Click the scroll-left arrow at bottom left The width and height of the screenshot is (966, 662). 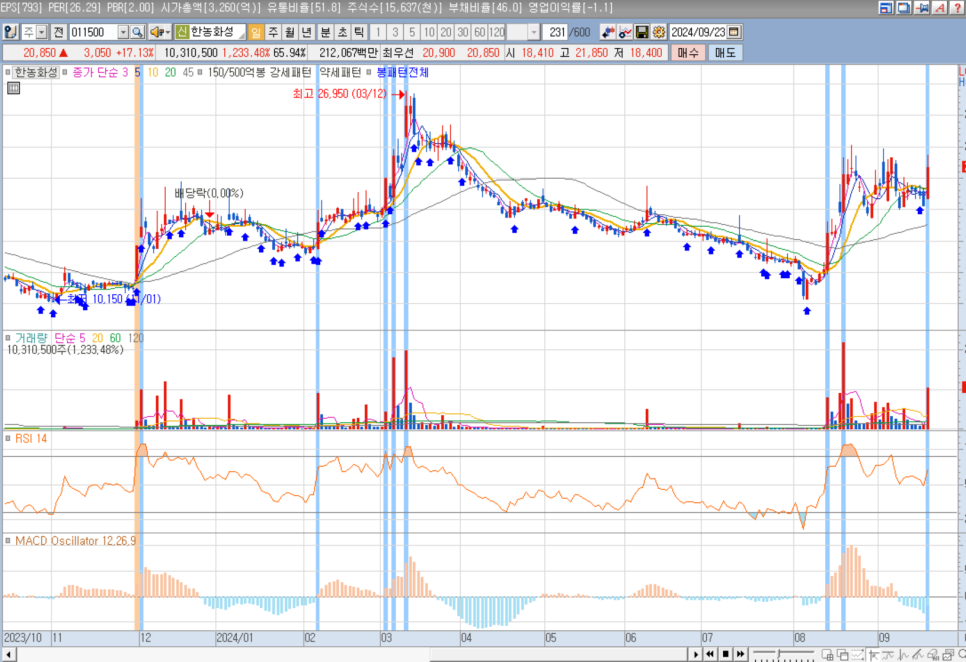tap(9, 654)
